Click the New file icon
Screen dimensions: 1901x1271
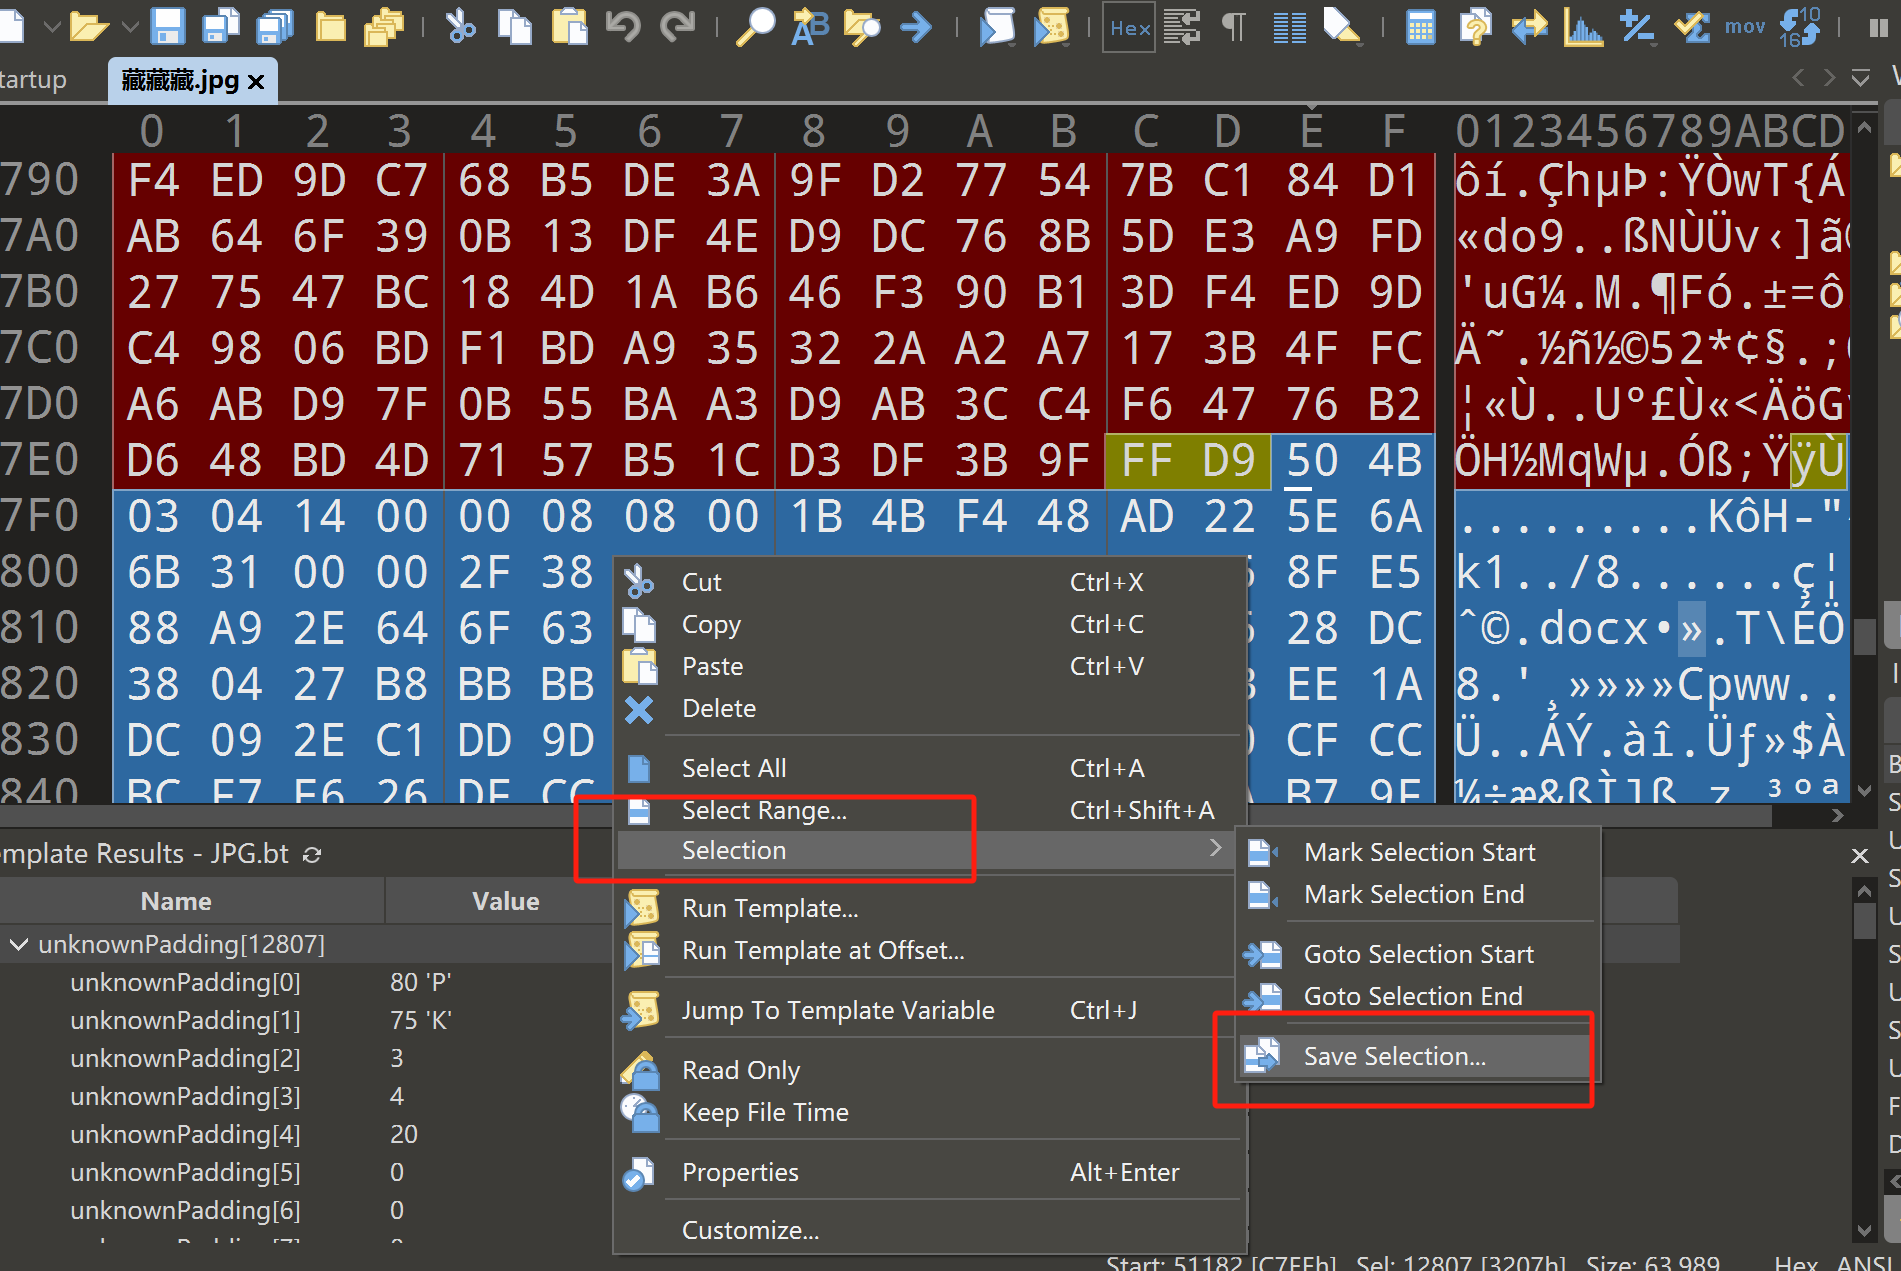10,26
